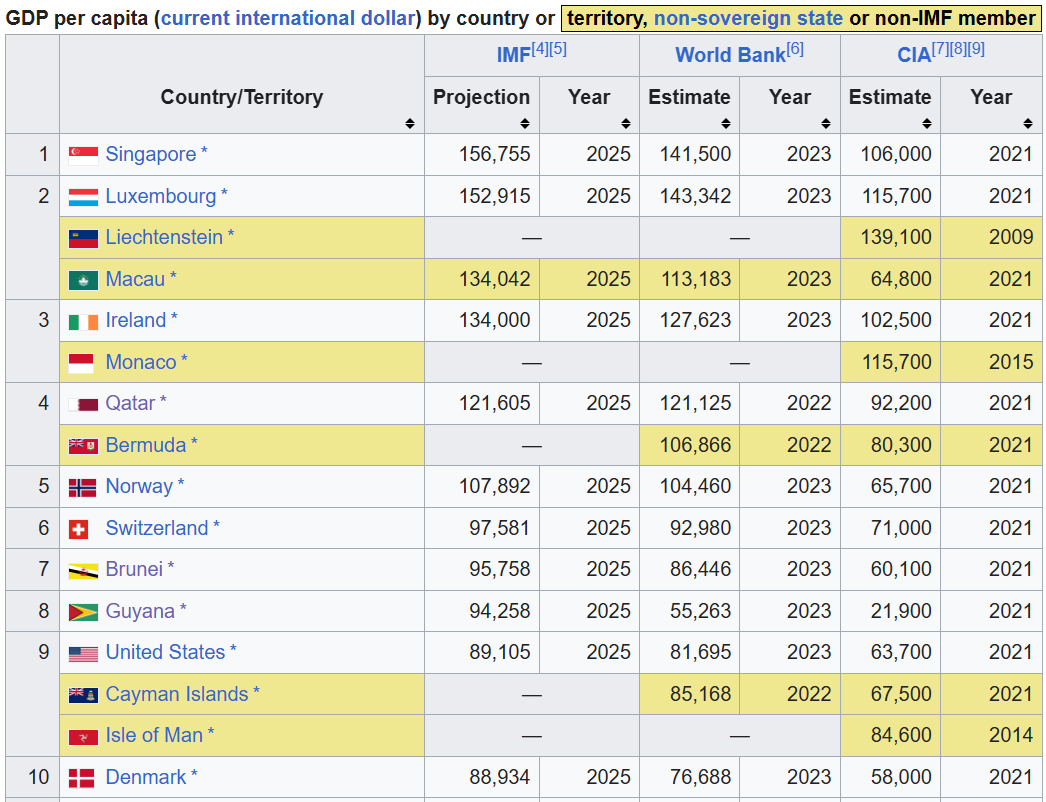1046x802 pixels.
Task: Open the Guyana country link
Action: pos(140,611)
